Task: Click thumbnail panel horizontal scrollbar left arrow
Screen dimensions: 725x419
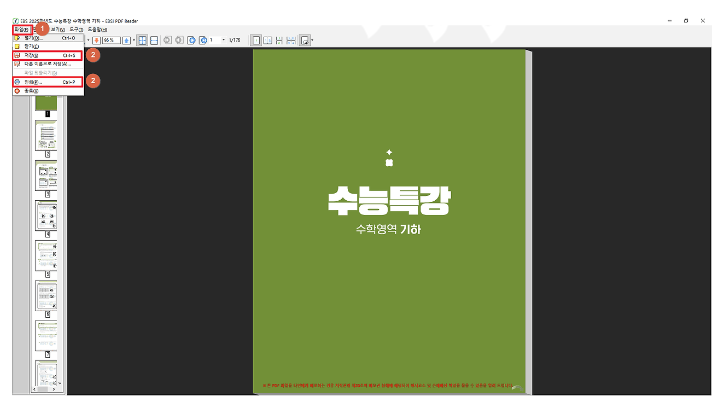Action: (x=34, y=389)
